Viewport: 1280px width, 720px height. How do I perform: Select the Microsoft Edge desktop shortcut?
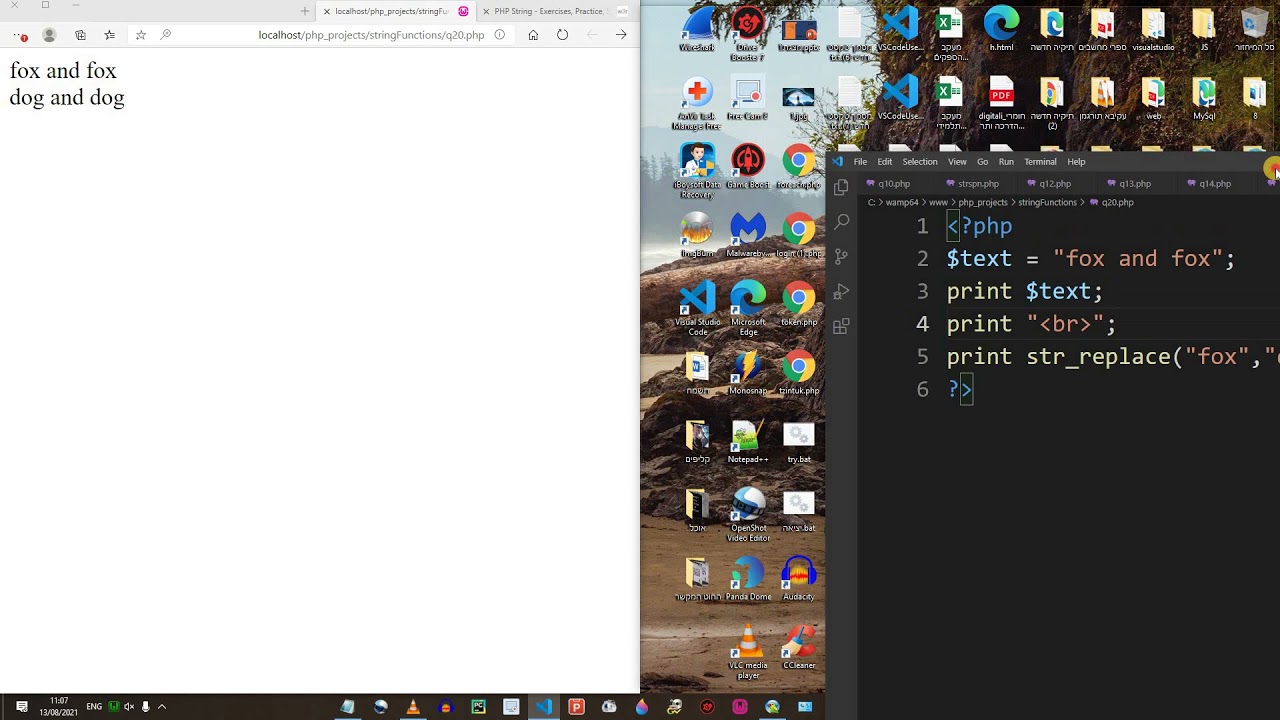747,309
